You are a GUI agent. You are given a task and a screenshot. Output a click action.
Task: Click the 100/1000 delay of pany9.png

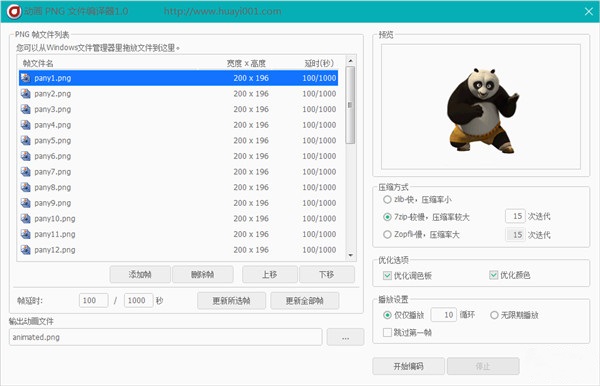point(319,203)
